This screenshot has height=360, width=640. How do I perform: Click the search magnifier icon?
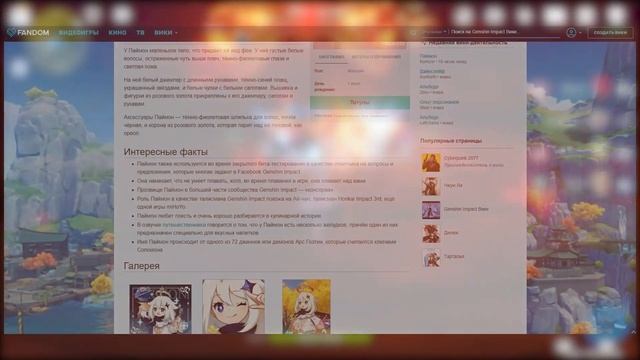point(413,32)
